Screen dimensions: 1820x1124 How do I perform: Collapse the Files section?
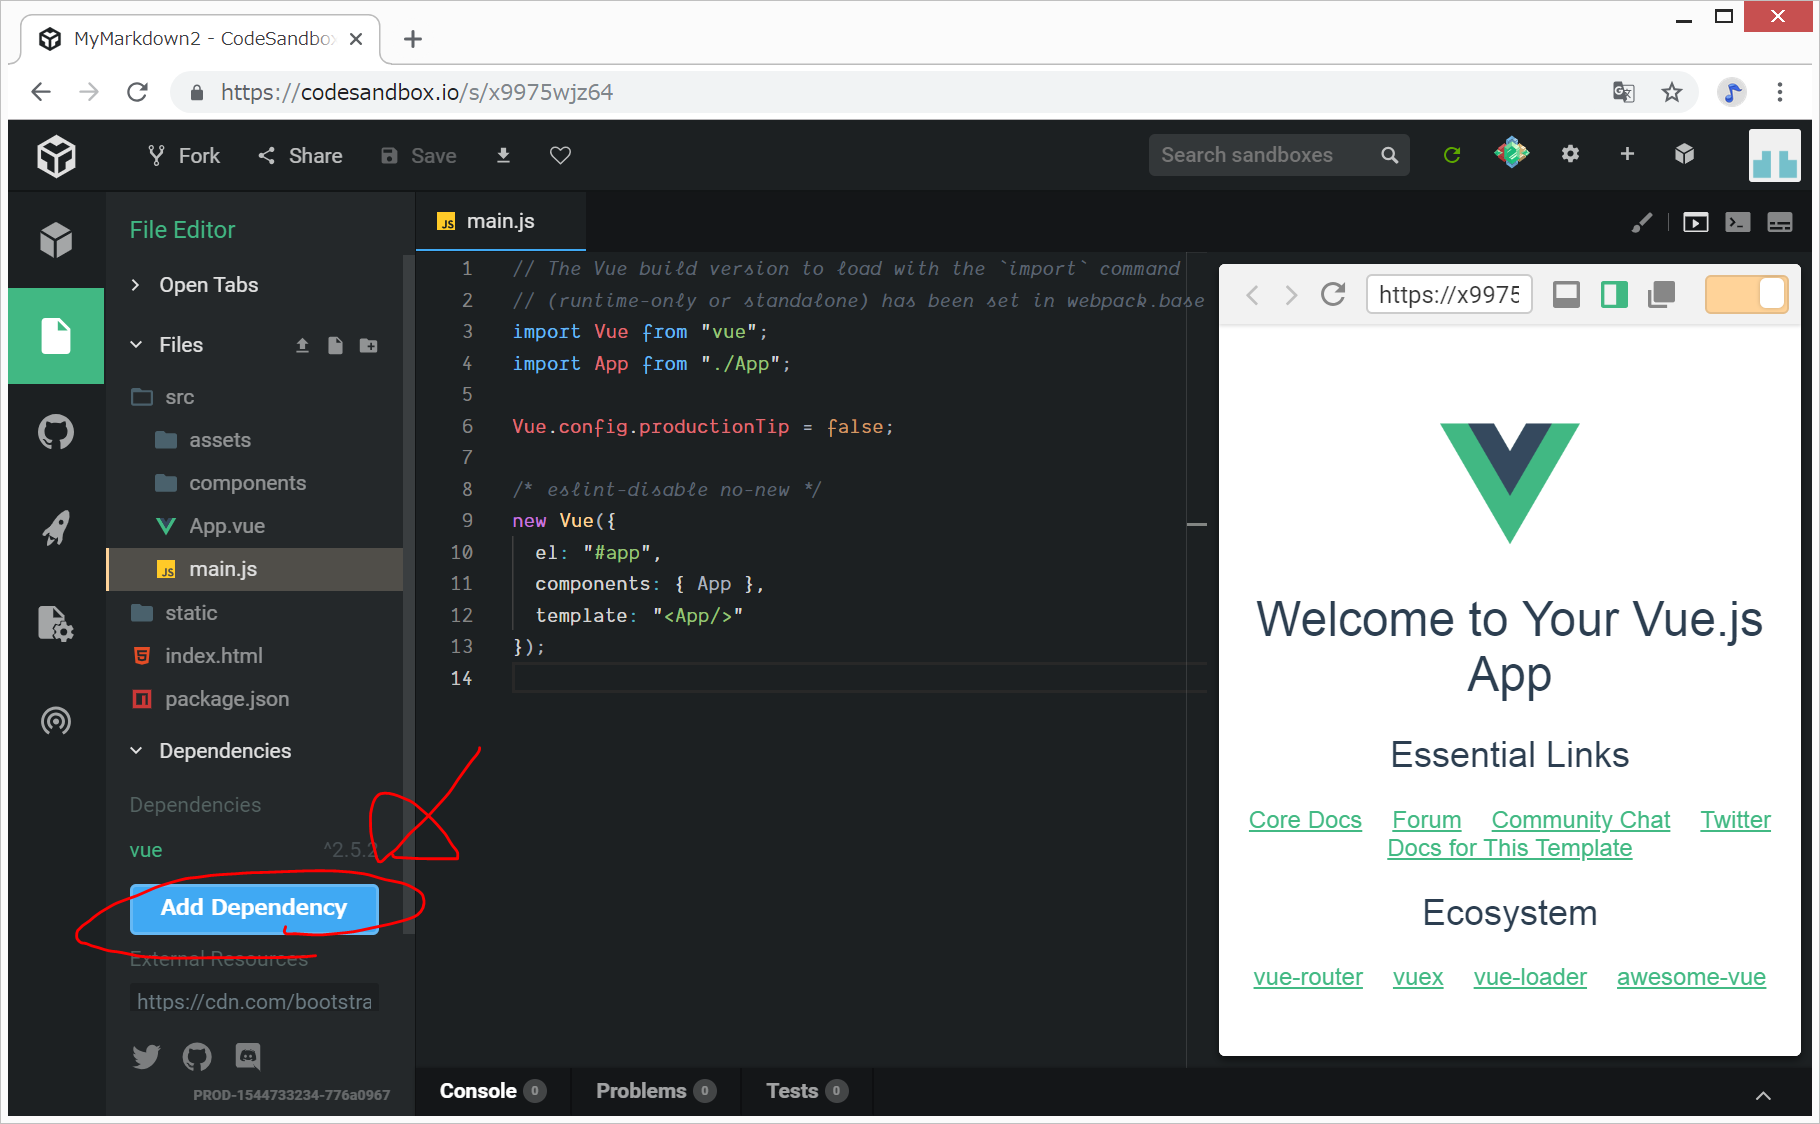(136, 345)
